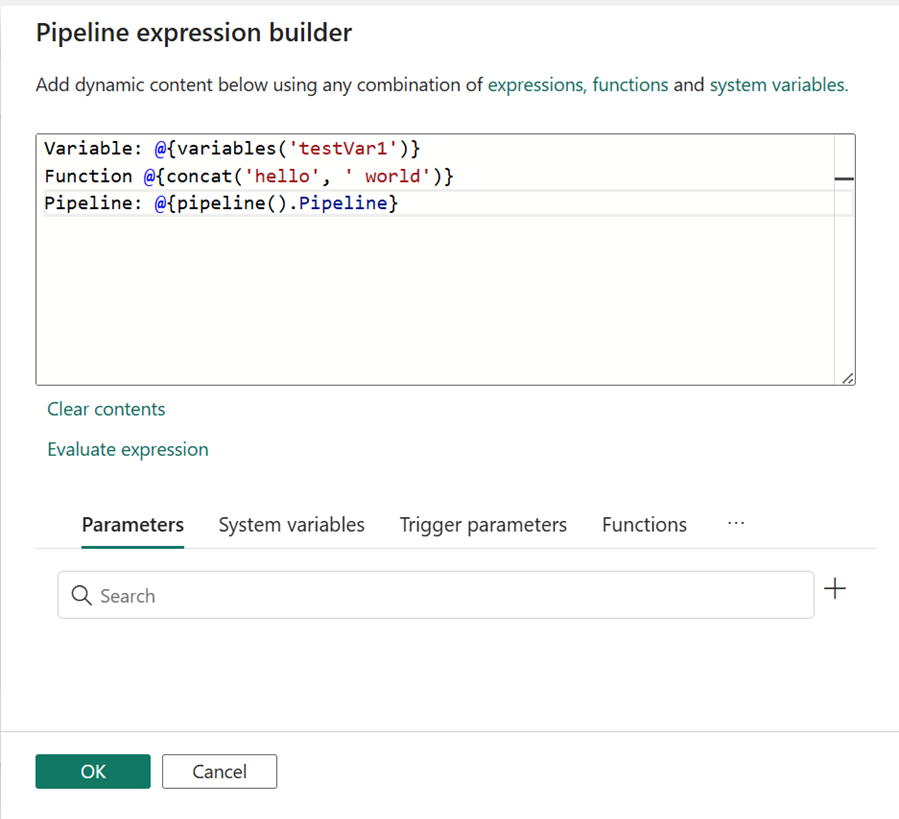Click Clear contents

click(x=105, y=409)
